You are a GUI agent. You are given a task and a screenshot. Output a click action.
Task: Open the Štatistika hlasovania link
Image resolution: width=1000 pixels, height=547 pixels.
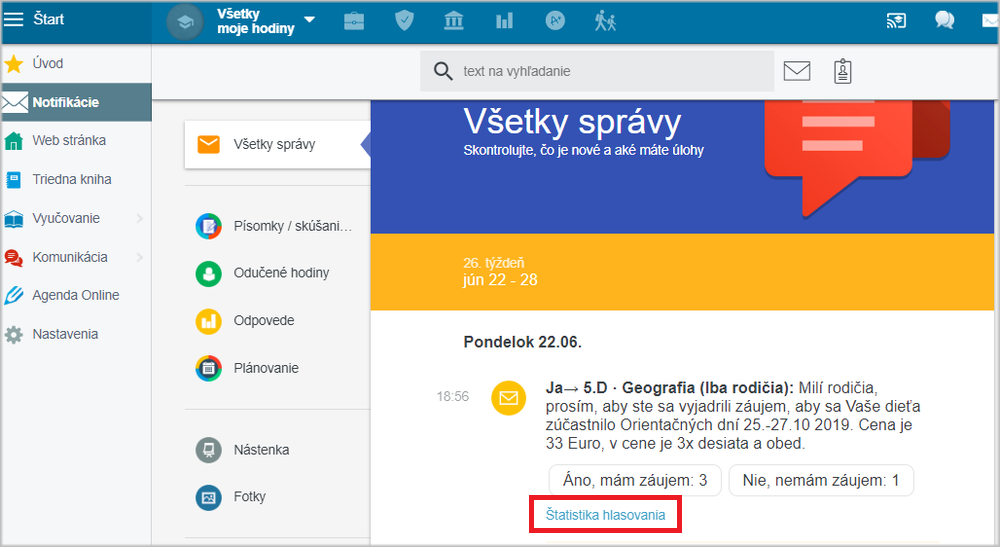(x=605, y=514)
